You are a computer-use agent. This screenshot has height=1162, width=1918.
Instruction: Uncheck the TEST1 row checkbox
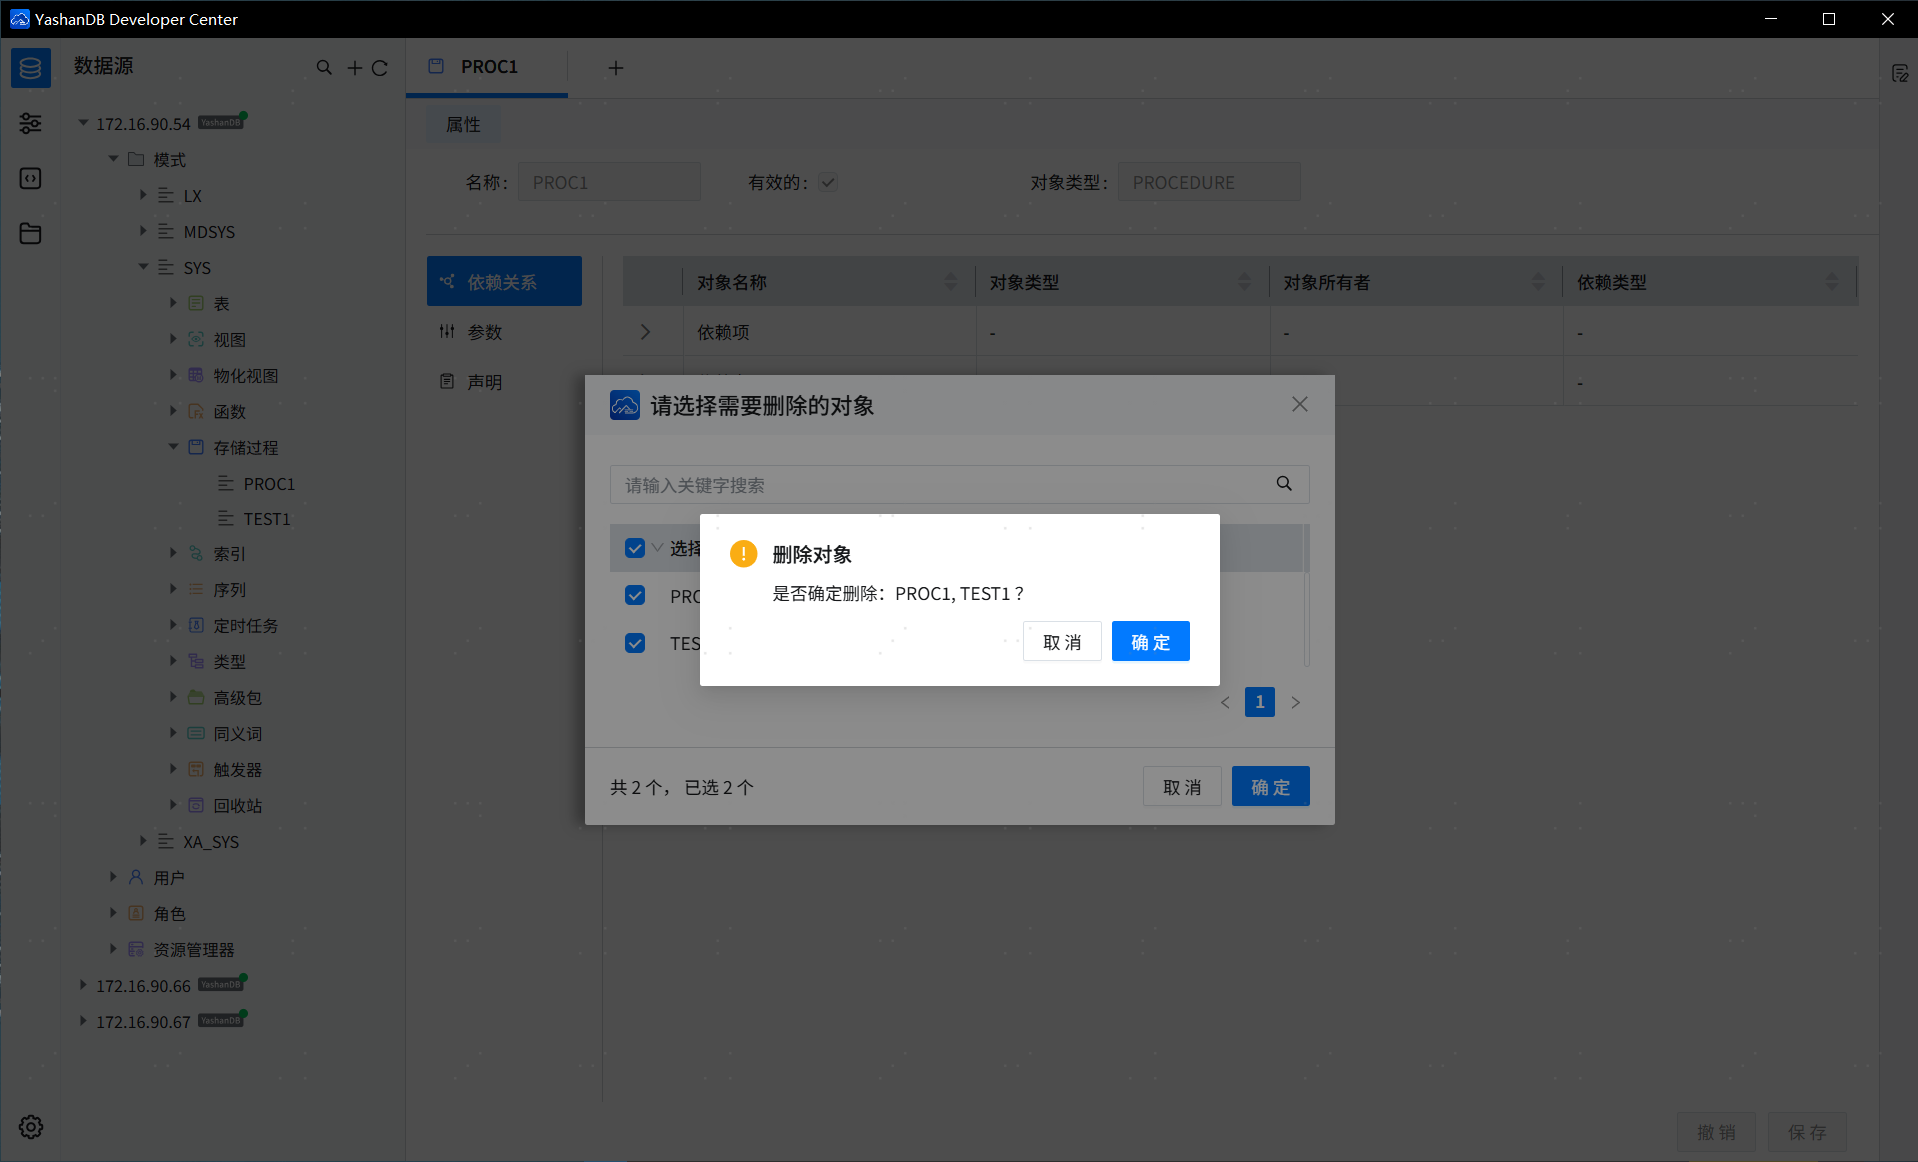[635, 643]
